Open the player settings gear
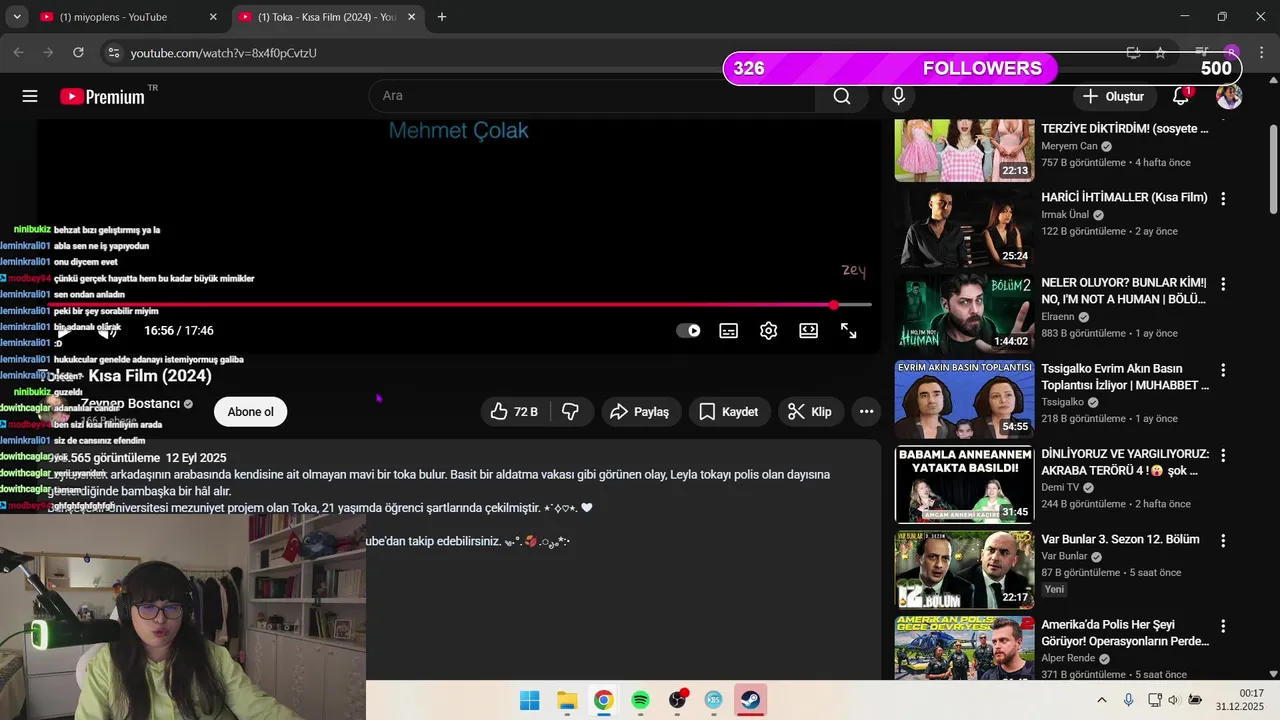The image size is (1280, 720). [x=768, y=331]
